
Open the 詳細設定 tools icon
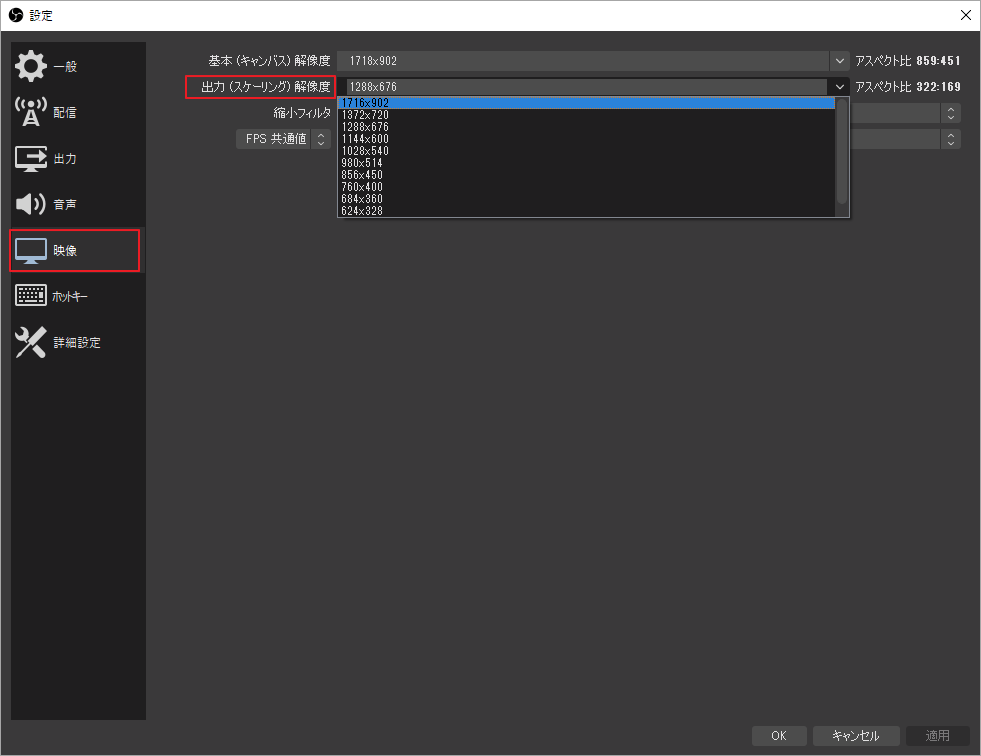coord(31,342)
